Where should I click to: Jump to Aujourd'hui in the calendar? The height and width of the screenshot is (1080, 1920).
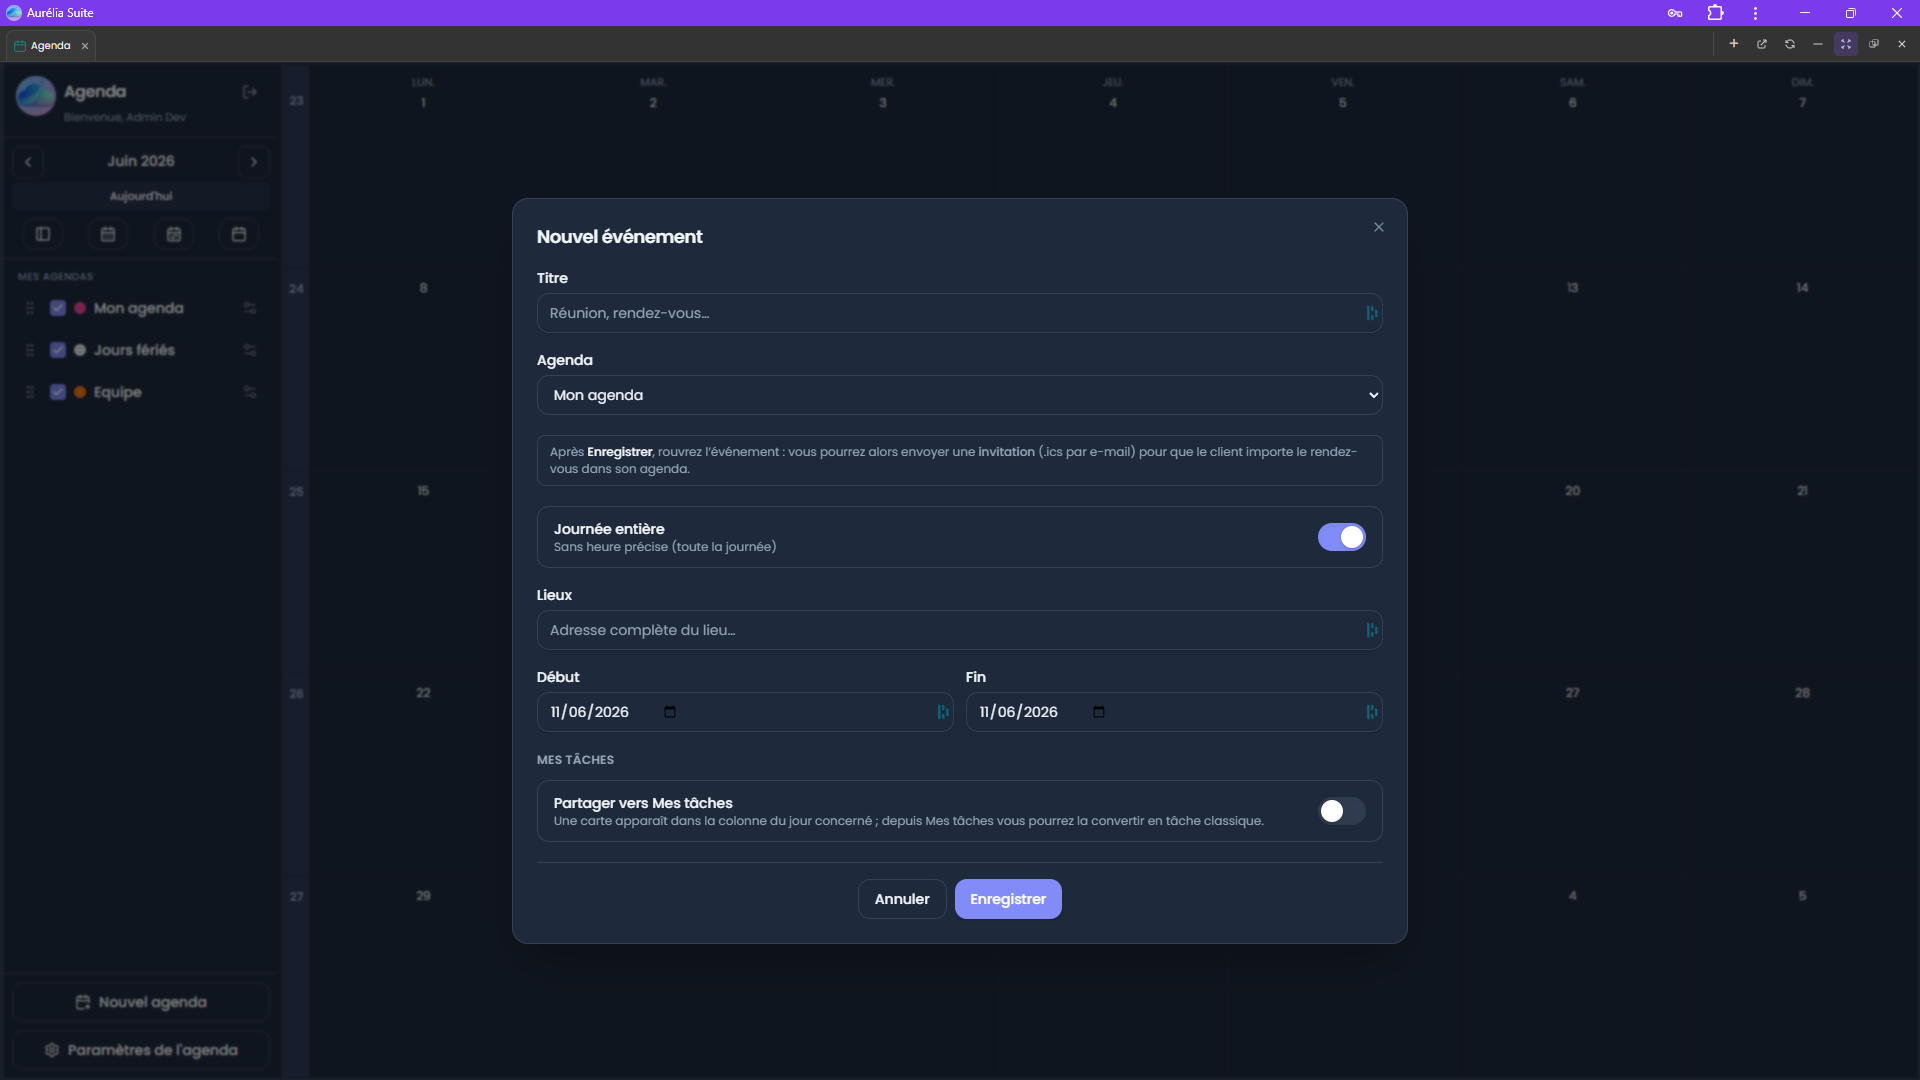click(141, 196)
